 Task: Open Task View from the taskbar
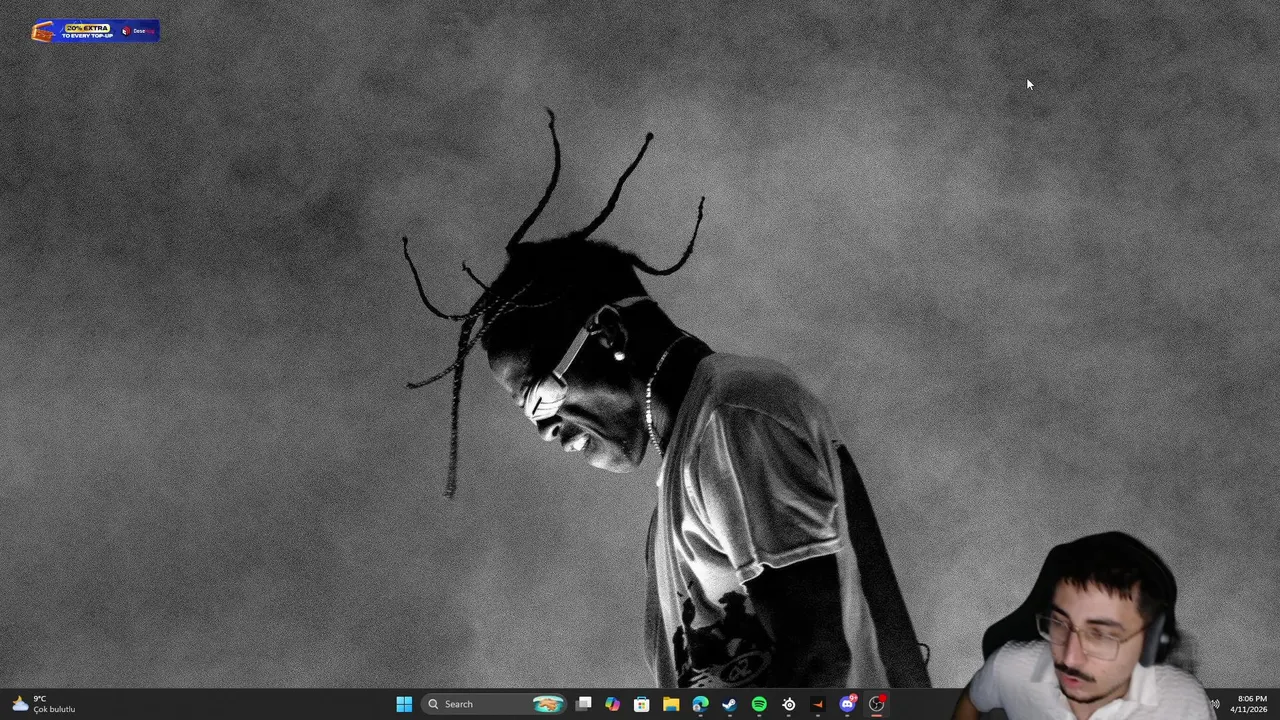(x=584, y=704)
